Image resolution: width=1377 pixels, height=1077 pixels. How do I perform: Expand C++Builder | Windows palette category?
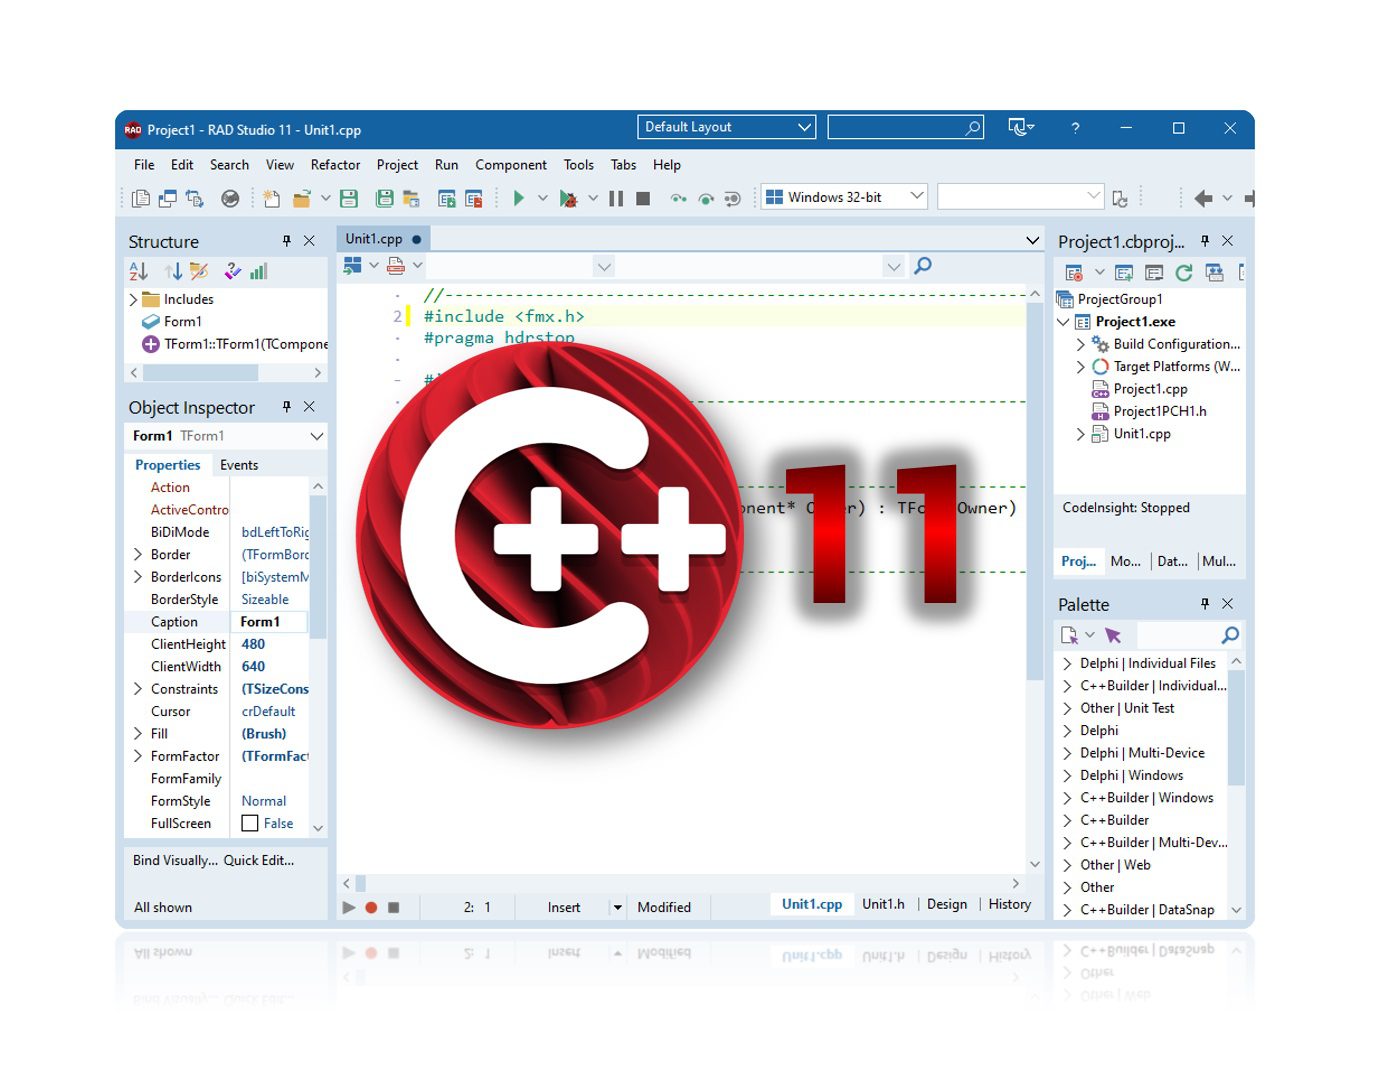1067,798
